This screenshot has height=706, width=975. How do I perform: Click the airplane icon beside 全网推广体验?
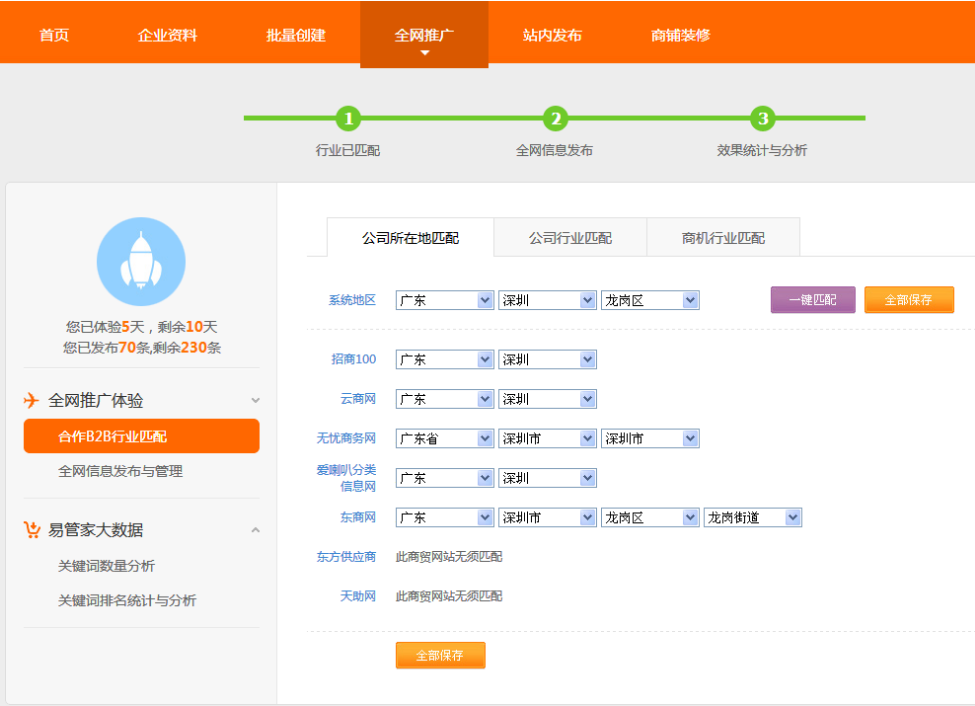(32, 401)
